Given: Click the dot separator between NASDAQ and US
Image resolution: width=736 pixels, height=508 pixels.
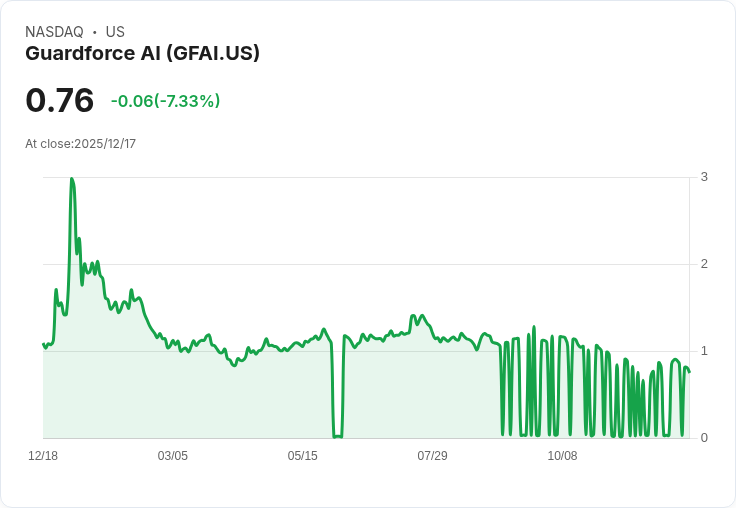Looking at the screenshot, I should pos(94,32).
